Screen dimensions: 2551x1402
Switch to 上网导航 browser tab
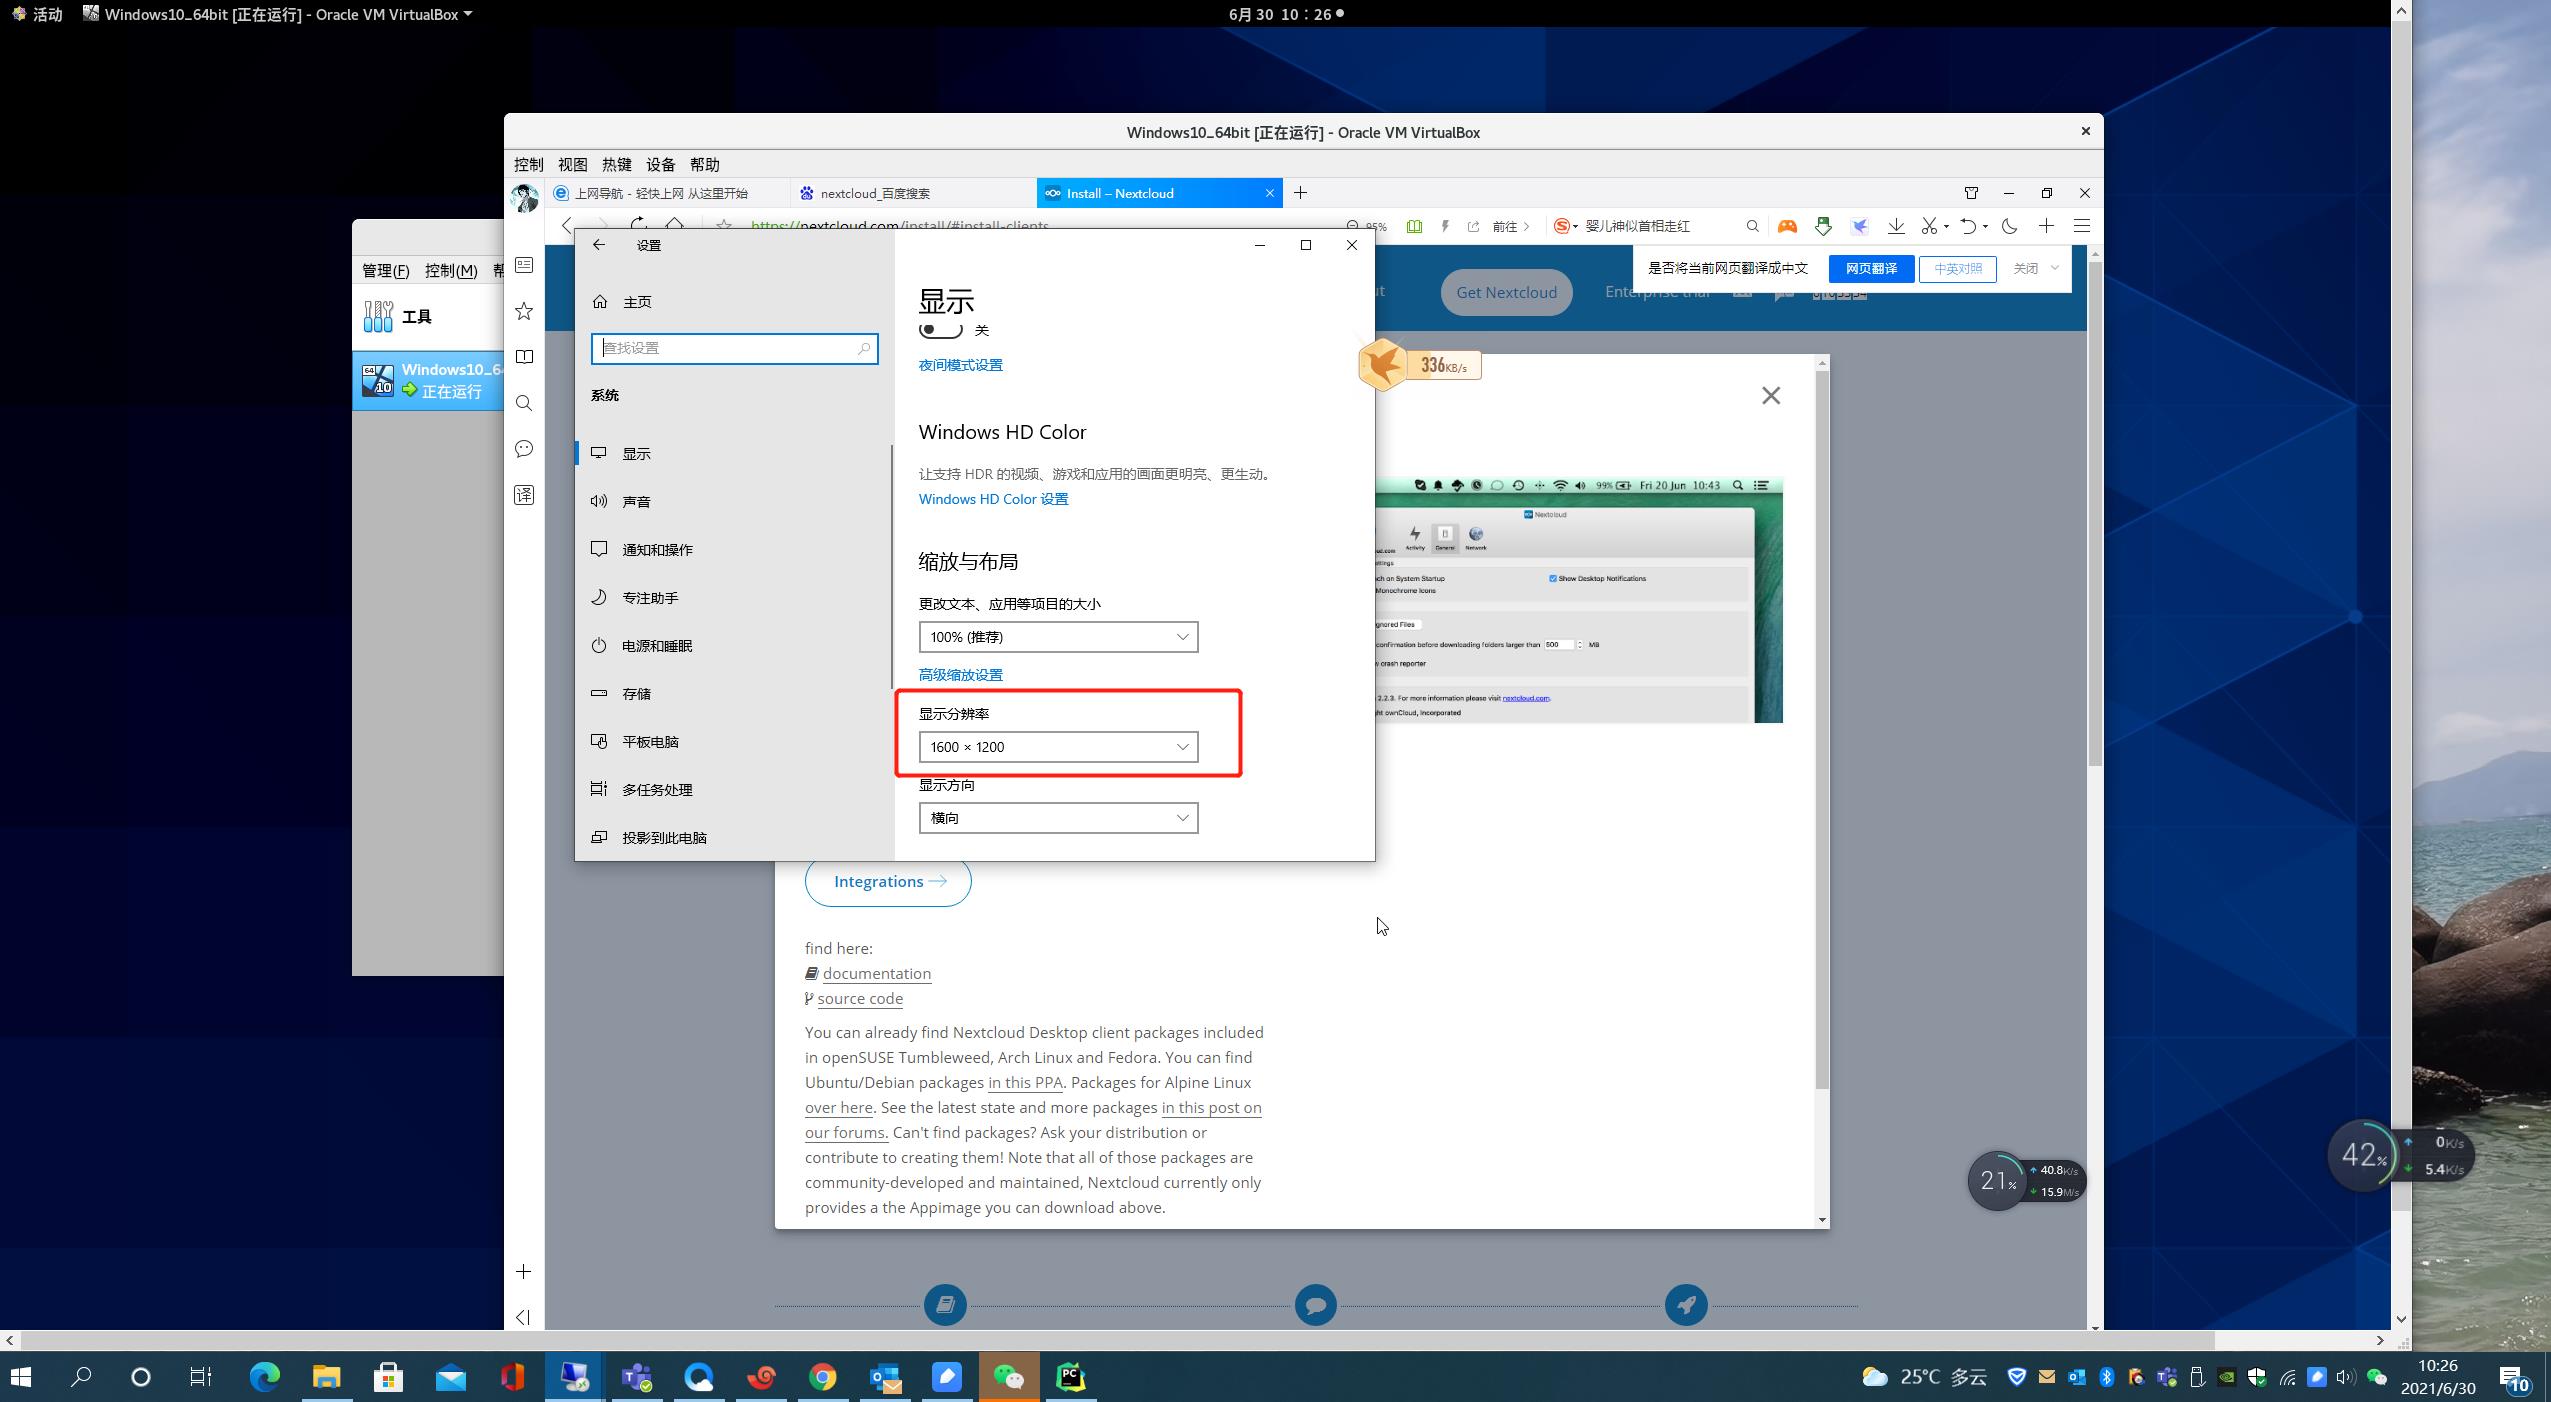[668, 193]
